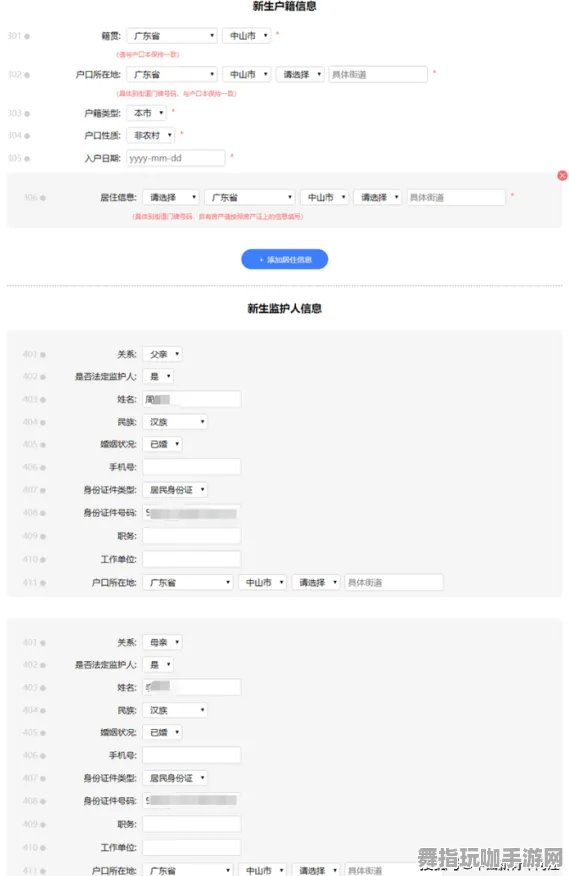Viewport: 569px width, 876px height.
Task: Click the 新生户籍信息 section heading
Action: (284, 6)
